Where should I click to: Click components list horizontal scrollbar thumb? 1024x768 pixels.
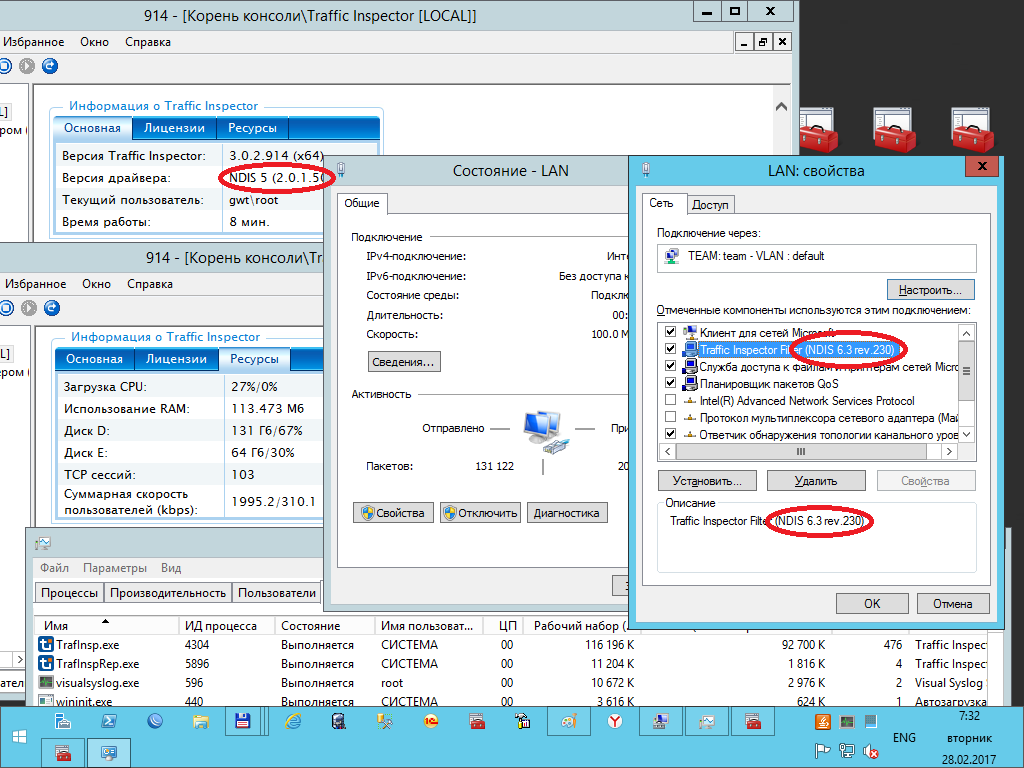[x=801, y=451]
